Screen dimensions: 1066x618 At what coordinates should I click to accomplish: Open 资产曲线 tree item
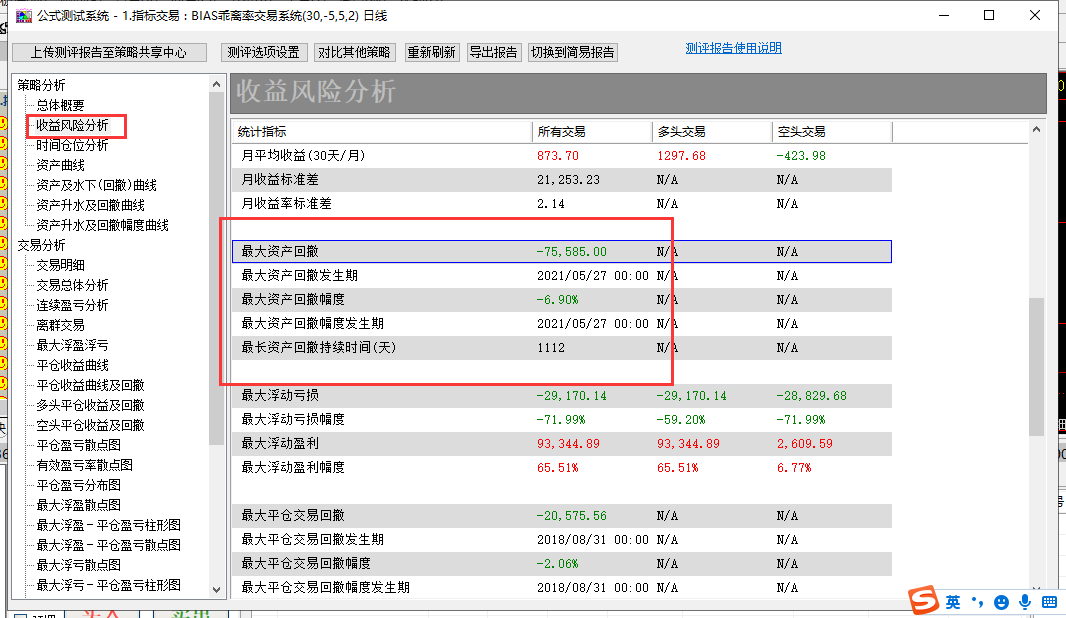pyautogui.click(x=61, y=165)
